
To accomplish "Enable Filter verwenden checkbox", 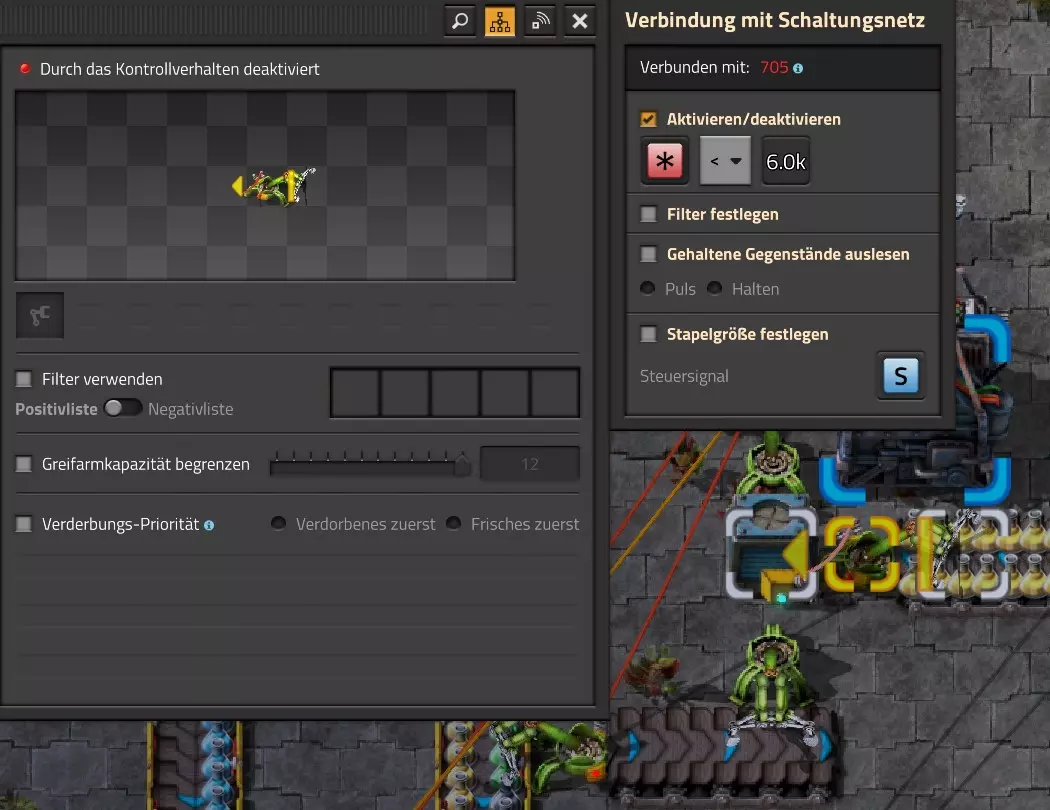I will point(23,380).
